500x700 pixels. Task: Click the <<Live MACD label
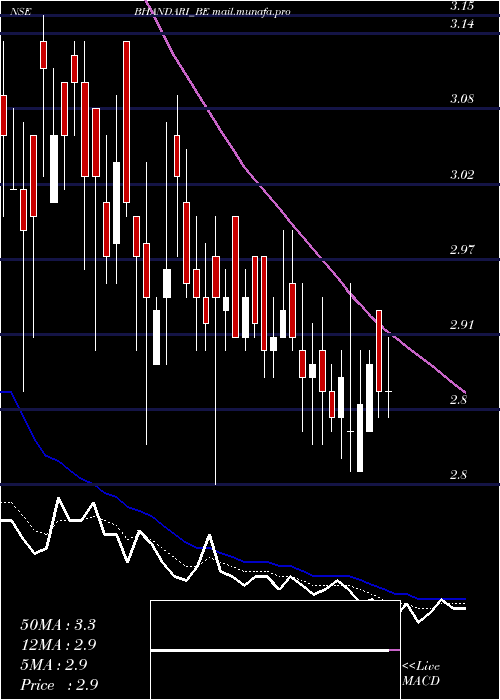[421, 674]
